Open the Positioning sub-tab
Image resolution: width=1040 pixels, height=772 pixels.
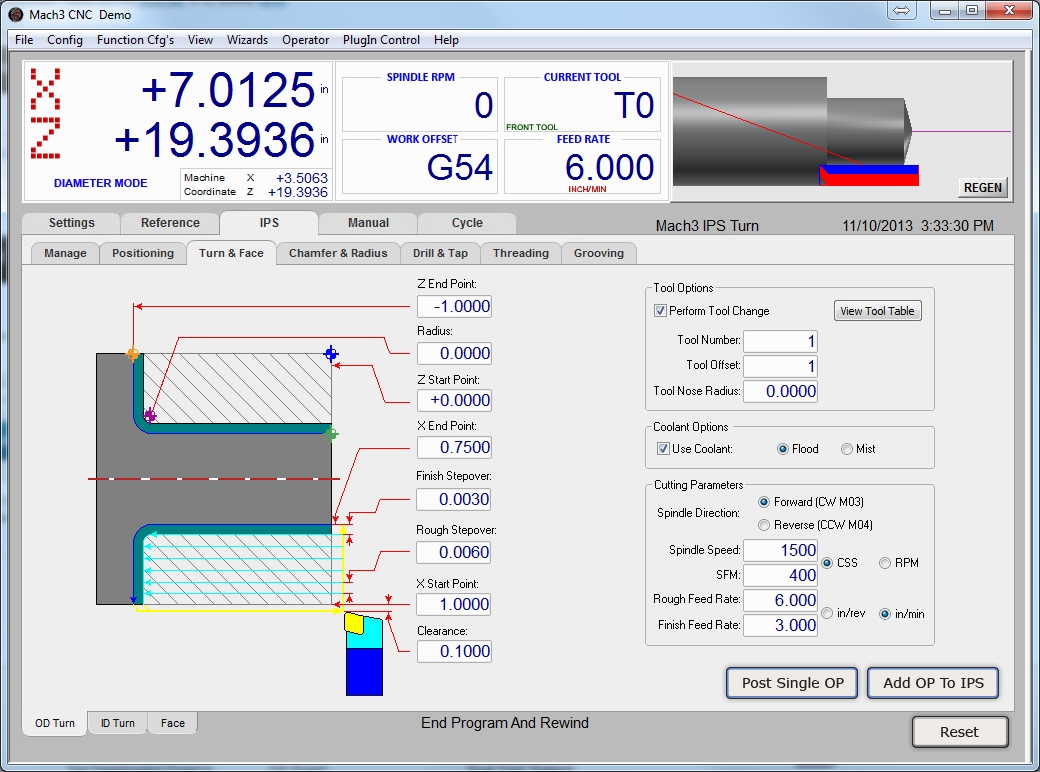143,253
